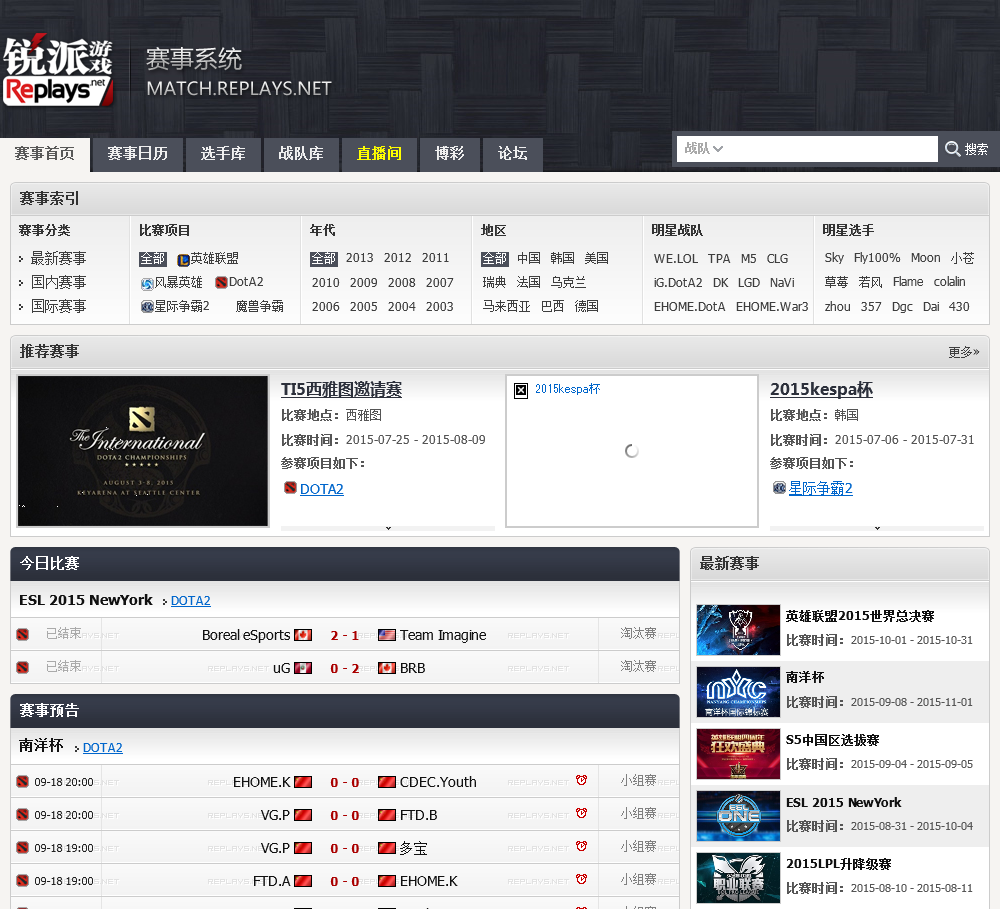Image resolution: width=1000 pixels, height=909 pixels.
Task: Open the 赛事首页 tab
Action: (x=45, y=154)
